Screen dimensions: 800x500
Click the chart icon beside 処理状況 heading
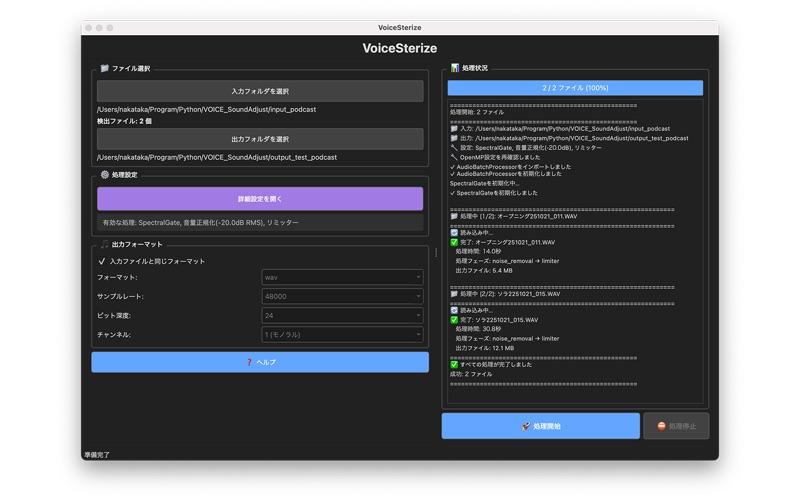pos(455,68)
